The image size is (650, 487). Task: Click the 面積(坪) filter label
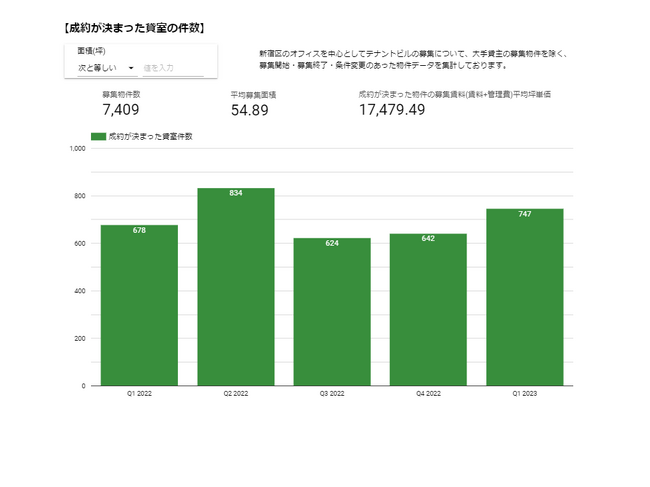(92, 49)
